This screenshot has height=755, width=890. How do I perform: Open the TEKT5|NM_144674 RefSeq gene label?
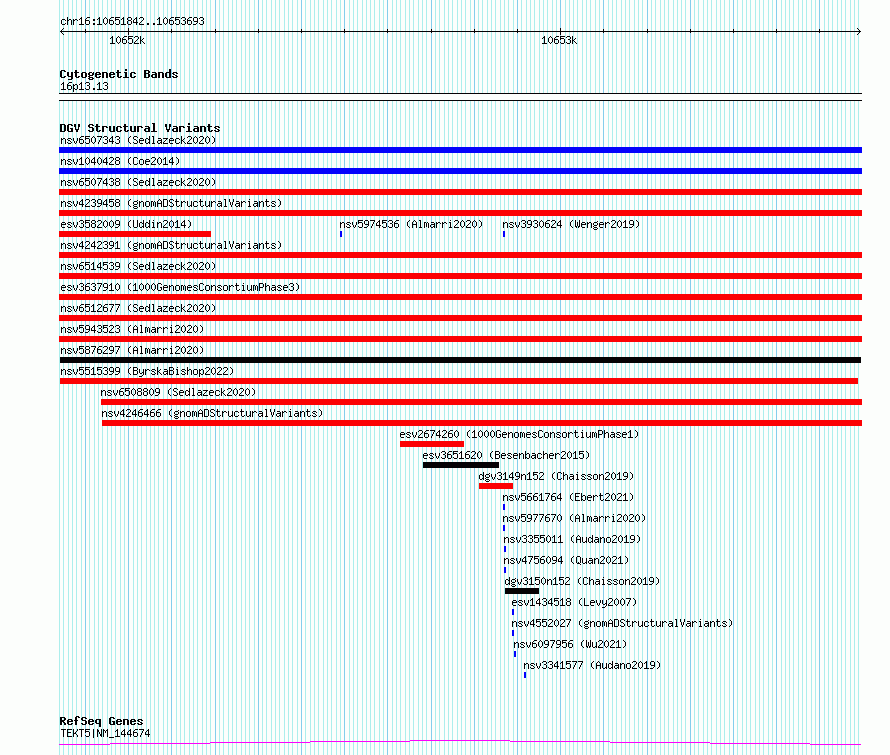pyautogui.click(x=105, y=733)
